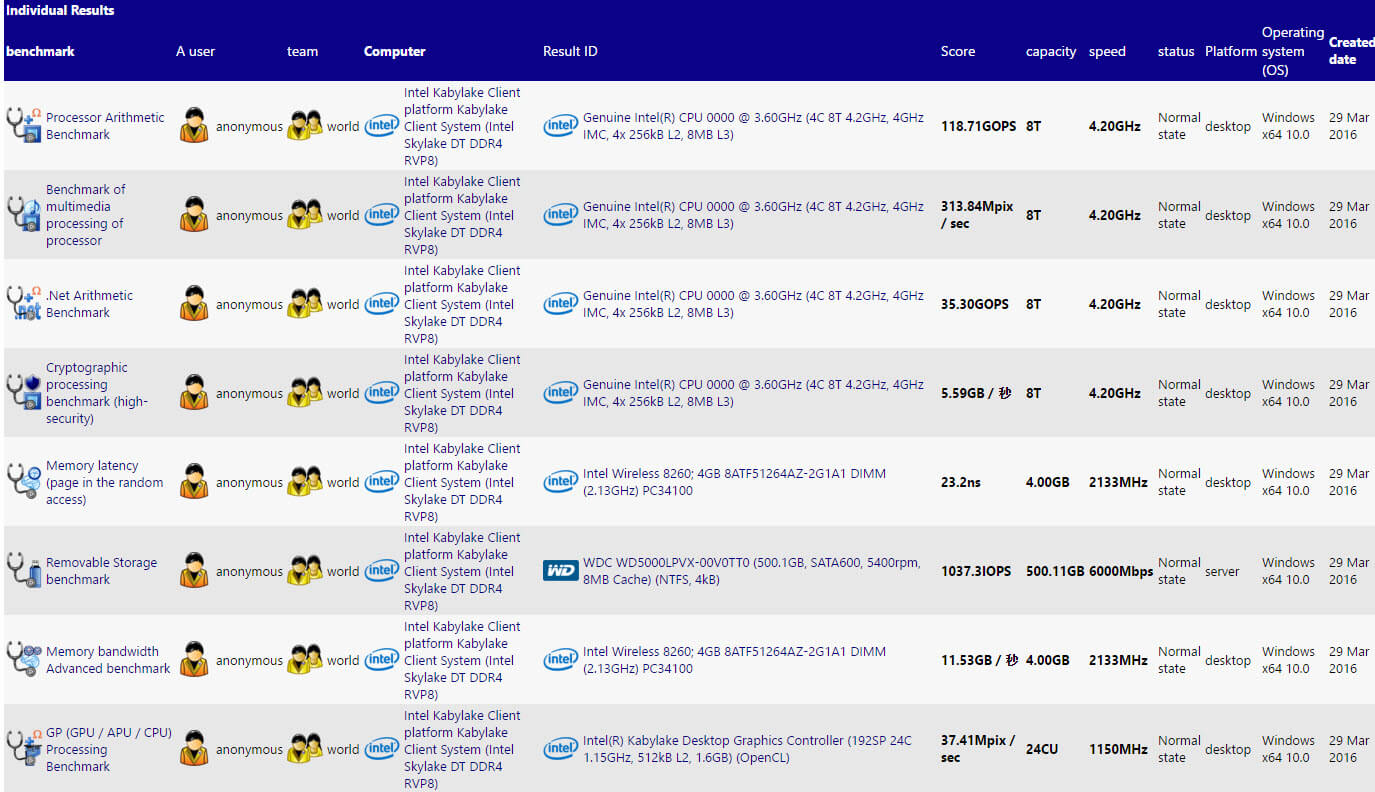The width and height of the screenshot is (1375, 792).
Task: Open the Cryptographic processing benchmark link
Action: [x=96, y=393]
